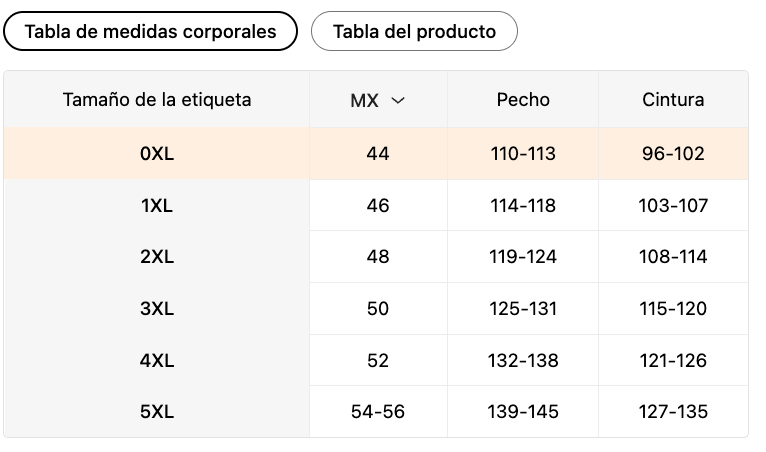Select the 4XL size row label
Screen dimensions: 766x452
pyautogui.click(x=157, y=361)
